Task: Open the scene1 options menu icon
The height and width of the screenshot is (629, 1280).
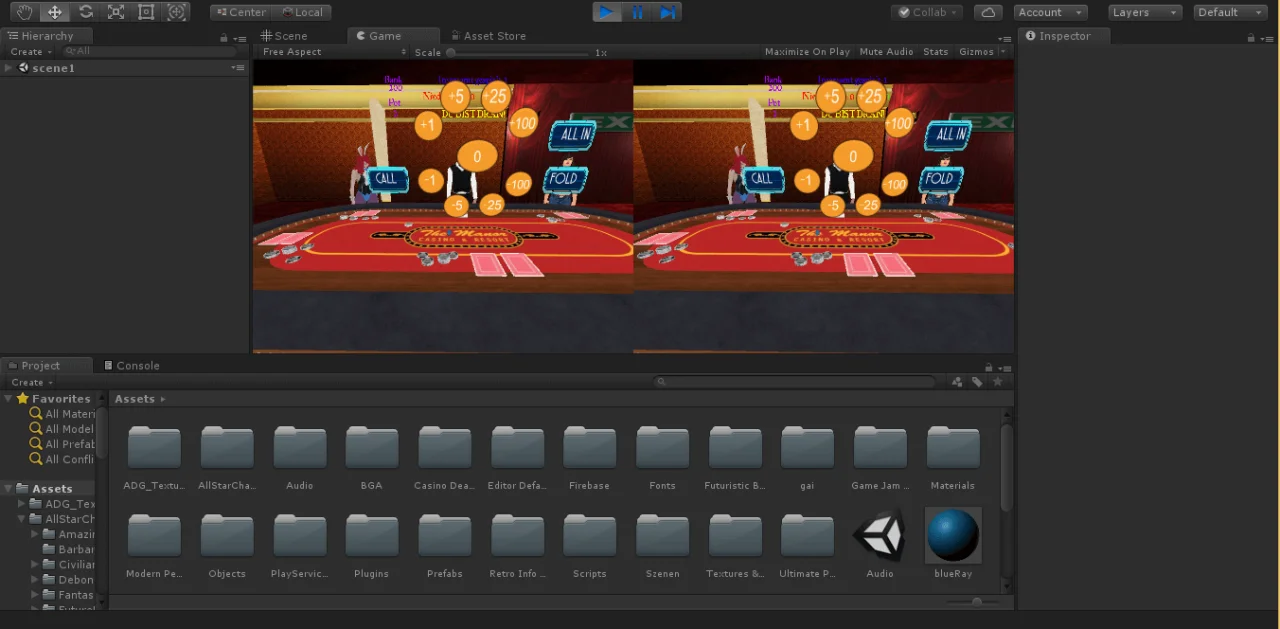Action: pyautogui.click(x=237, y=68)
